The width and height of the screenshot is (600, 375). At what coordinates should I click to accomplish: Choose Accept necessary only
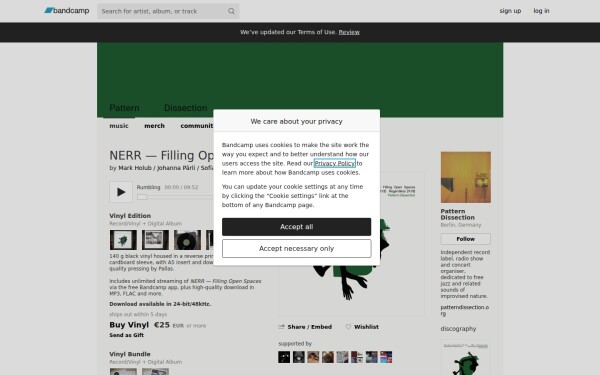point(296,249)
